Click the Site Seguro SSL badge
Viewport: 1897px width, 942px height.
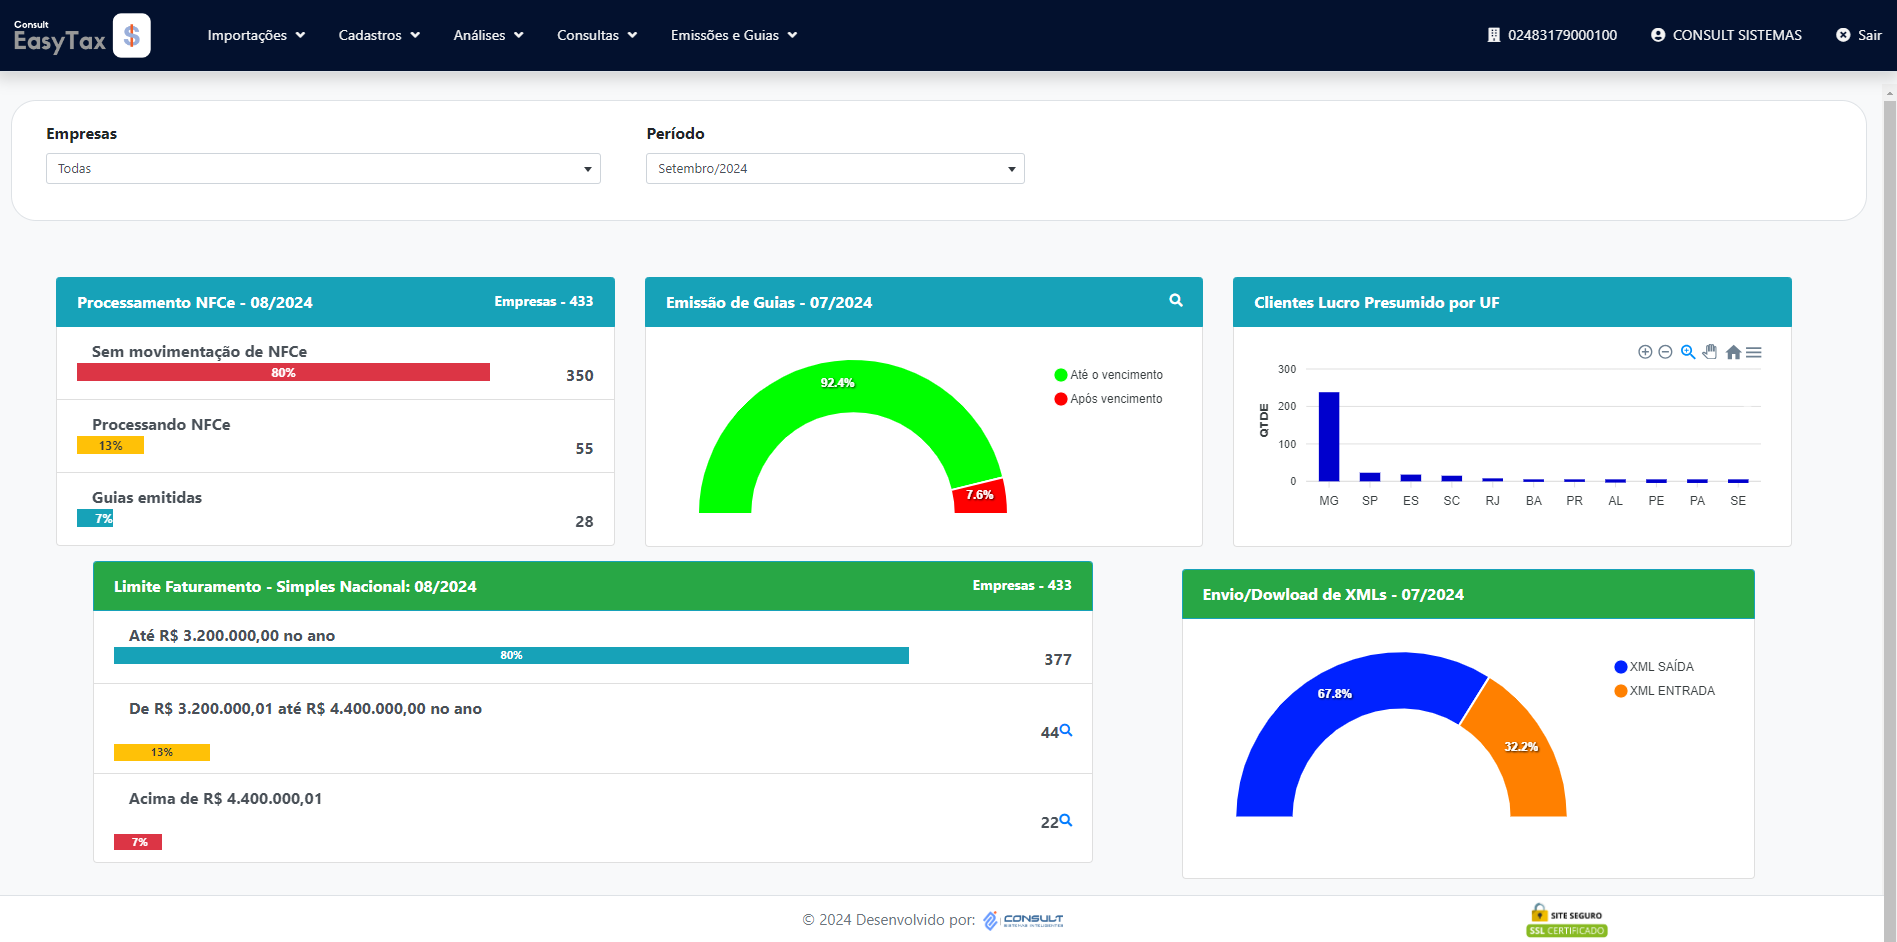[1567, 921]
